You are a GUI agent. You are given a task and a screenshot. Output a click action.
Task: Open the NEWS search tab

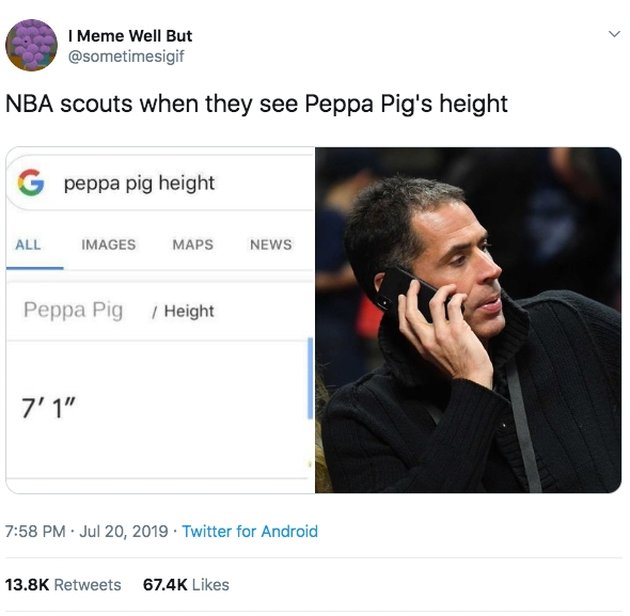[x=271, y=244]
